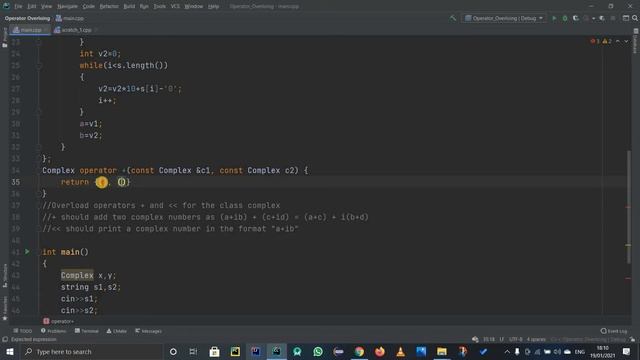Screen dimensions: 640x360
Task: Click the ENG language indicator
Action: point(580,351)
